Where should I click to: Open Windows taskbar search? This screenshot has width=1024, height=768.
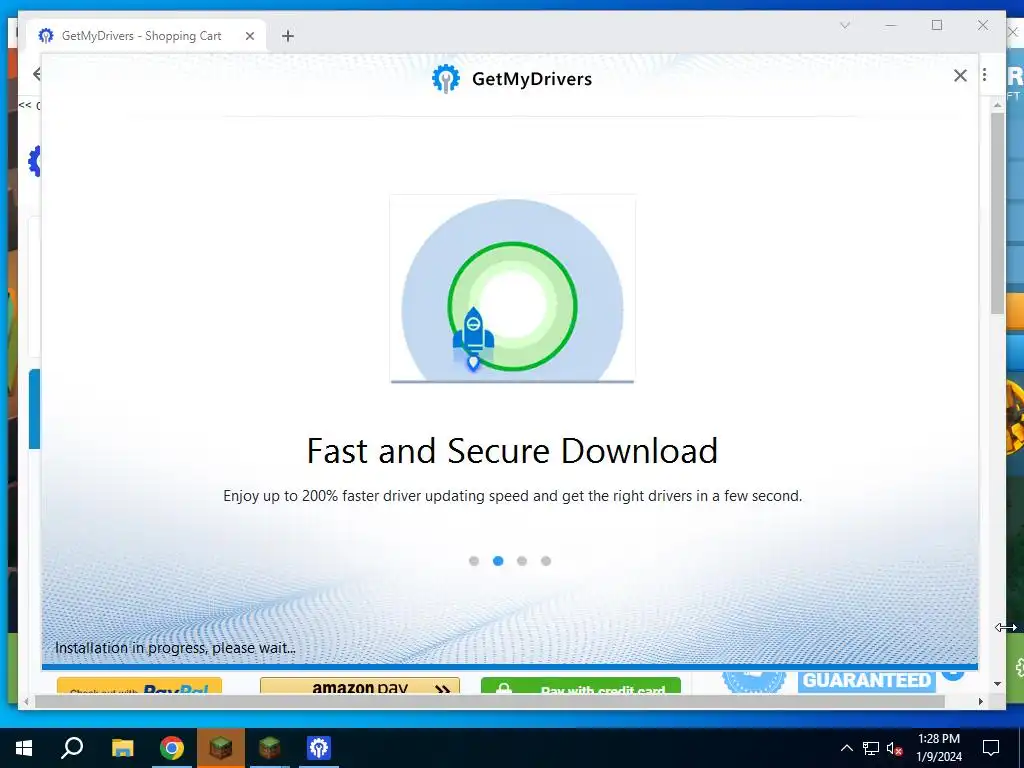click(x=72, y=748)
